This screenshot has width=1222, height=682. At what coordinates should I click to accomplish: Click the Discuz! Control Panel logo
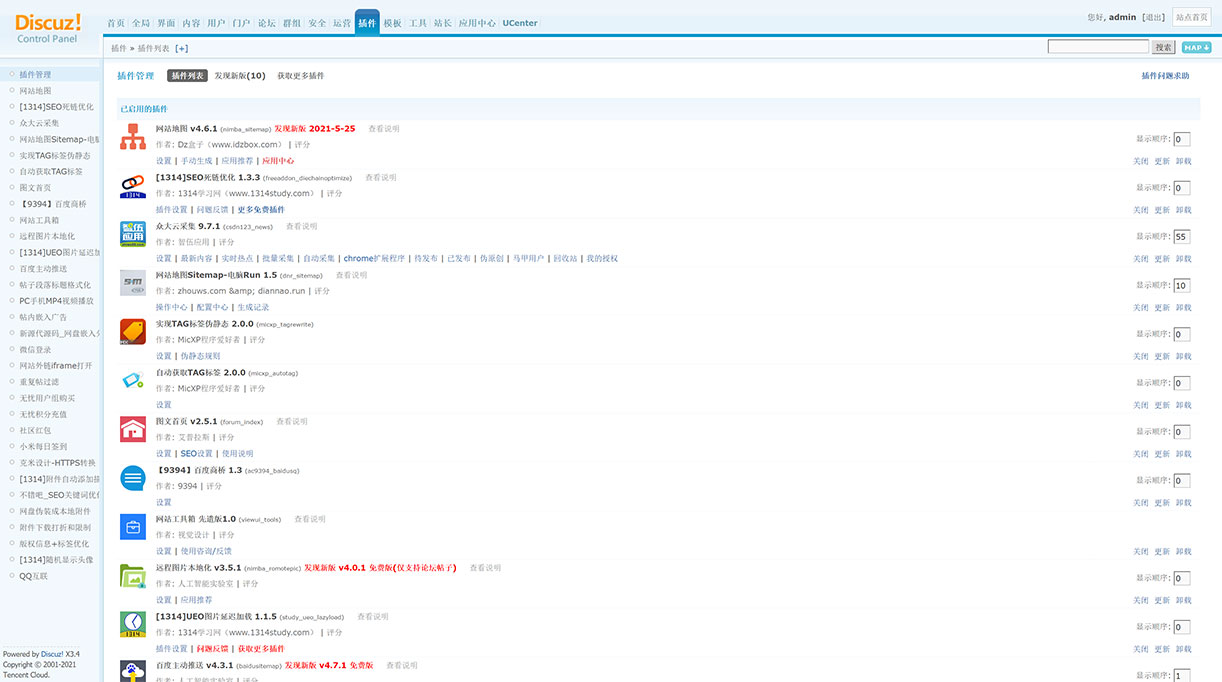(49, 27)
